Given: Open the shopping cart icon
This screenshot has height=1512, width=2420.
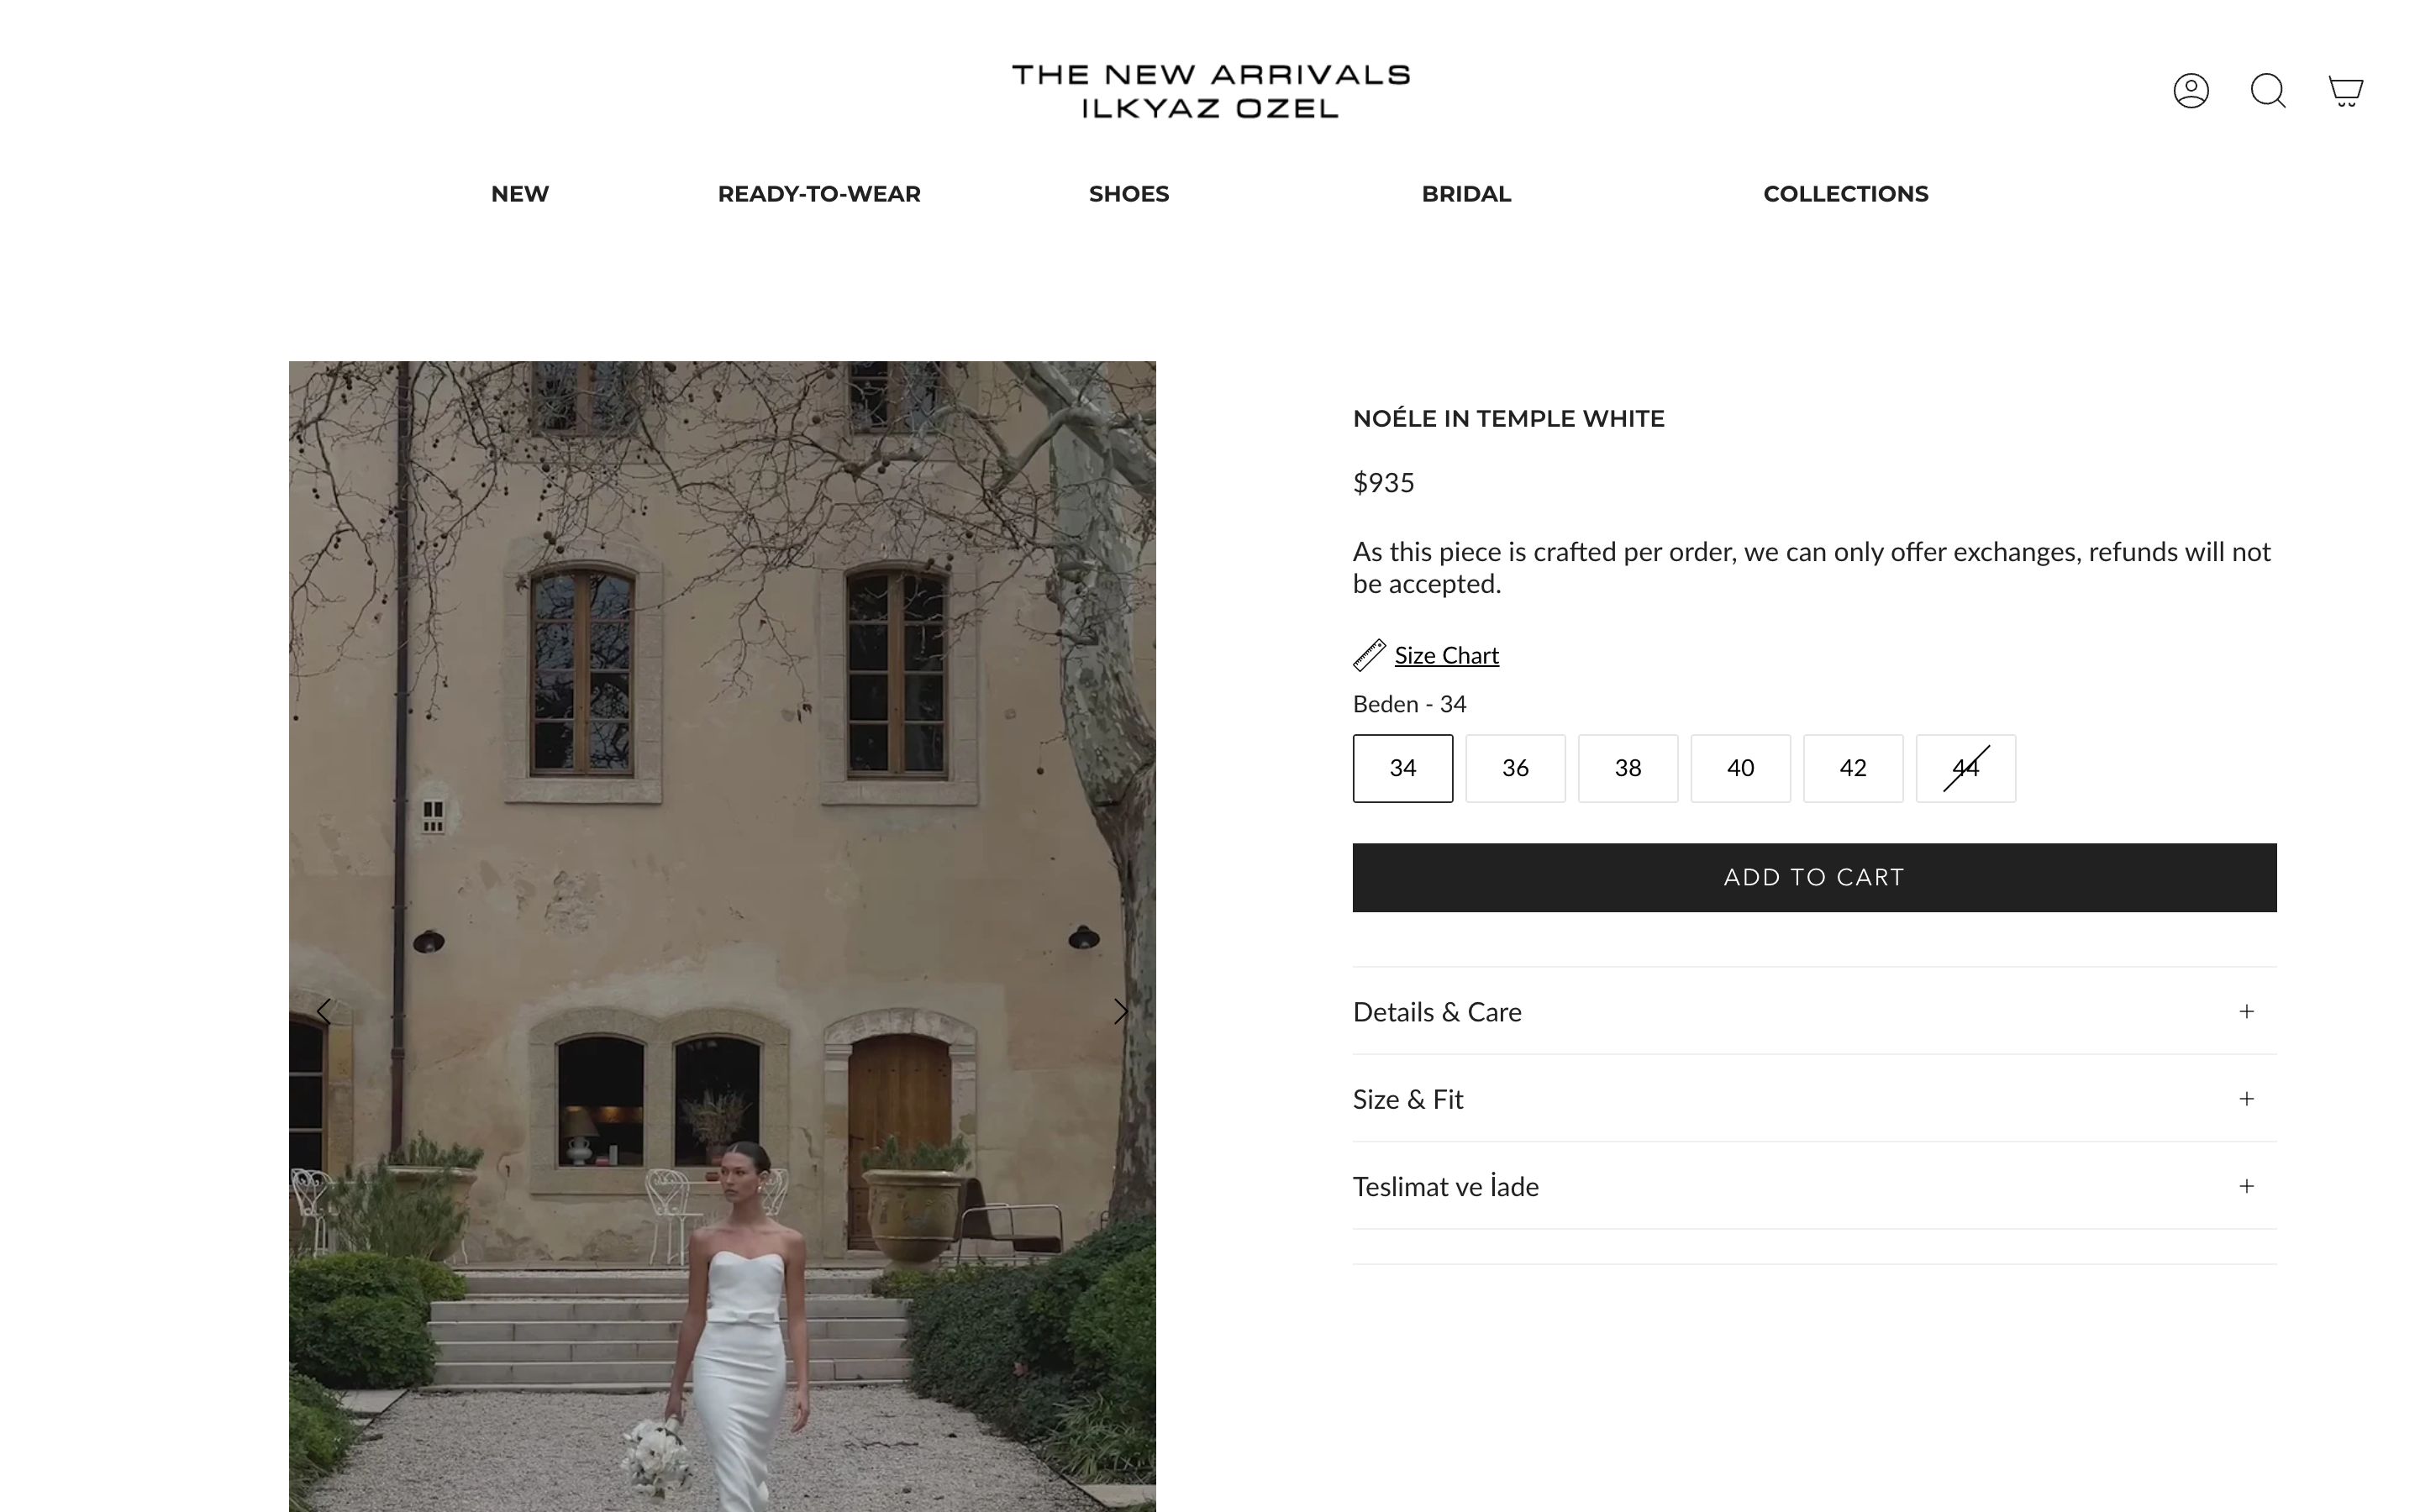Looking at the screenshot, I should (2345, 91).
